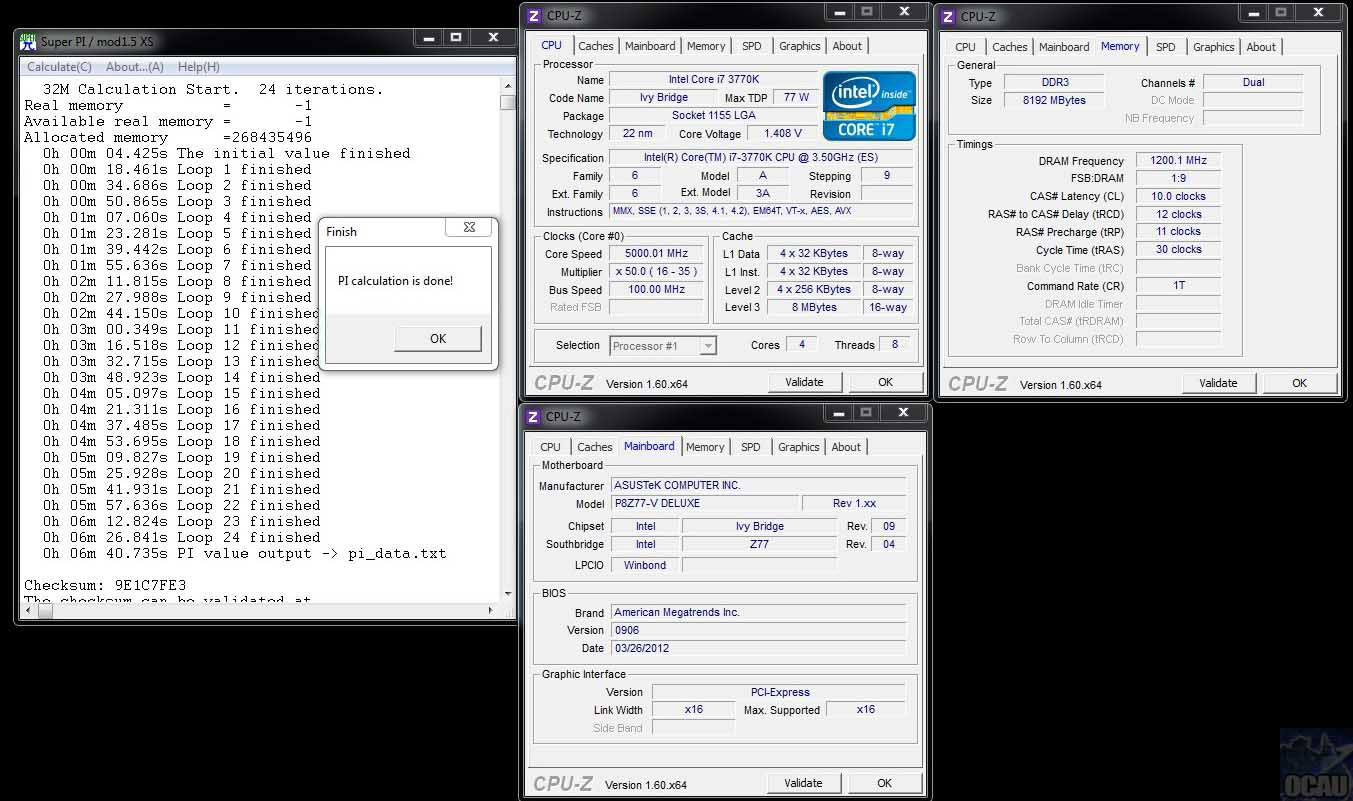Viewport: 1353px width, 801px height.
Task: Click Validate in the Mainboard window
Action: tap(804, 783)
